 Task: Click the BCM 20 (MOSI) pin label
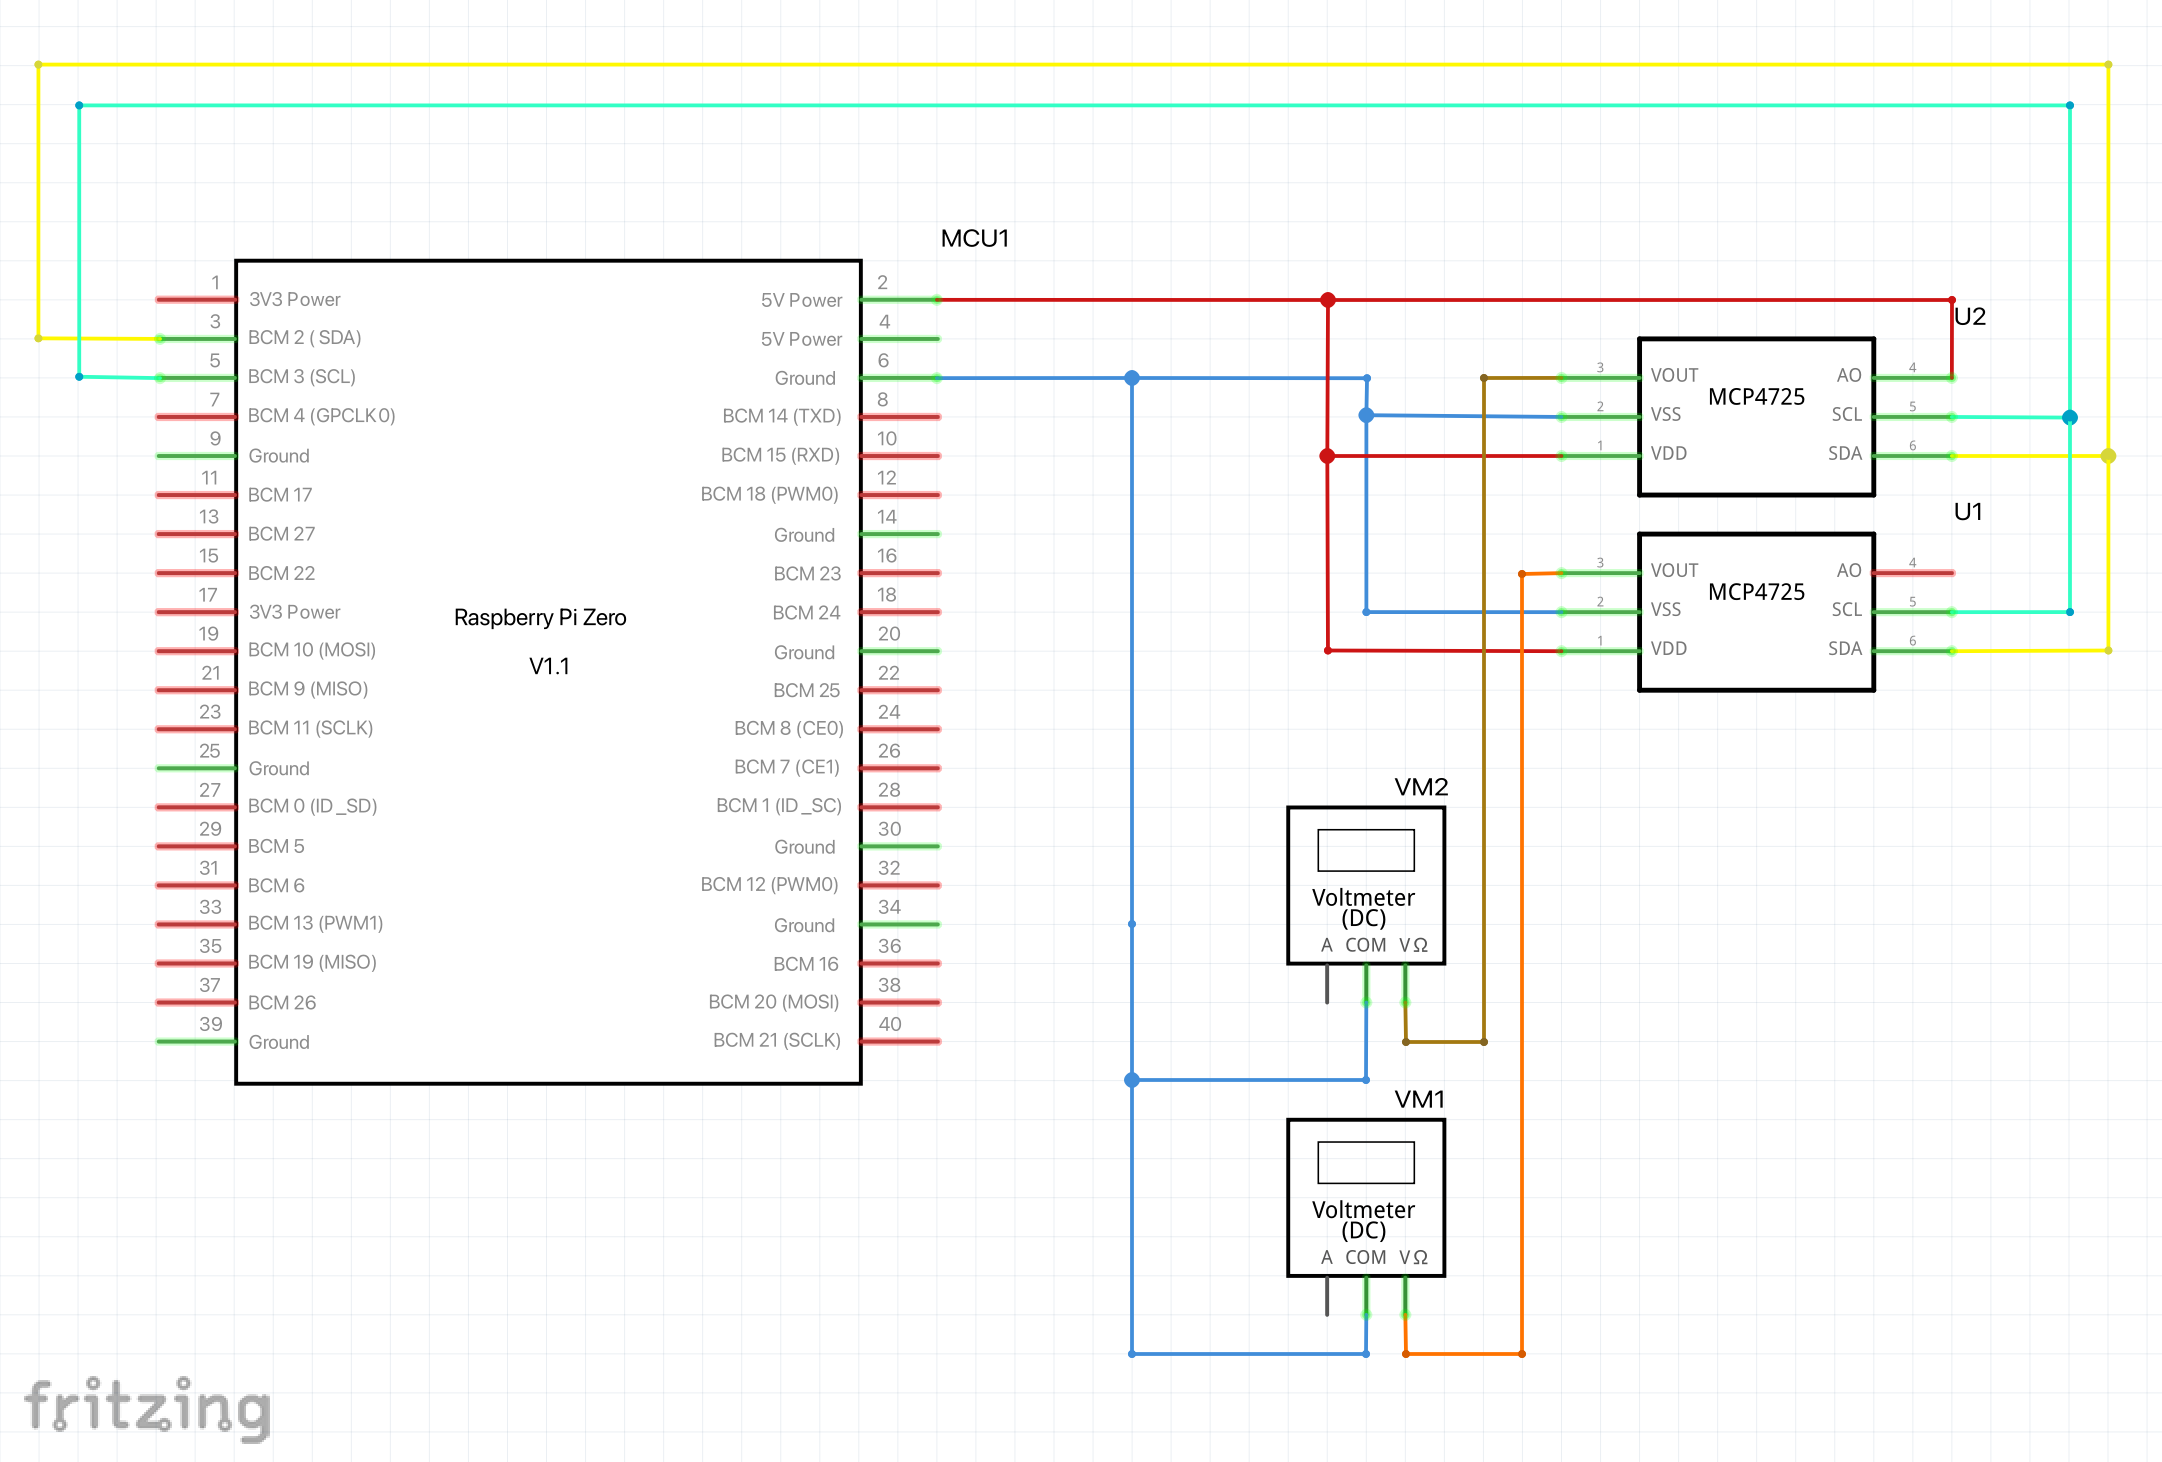(773, 1002)
